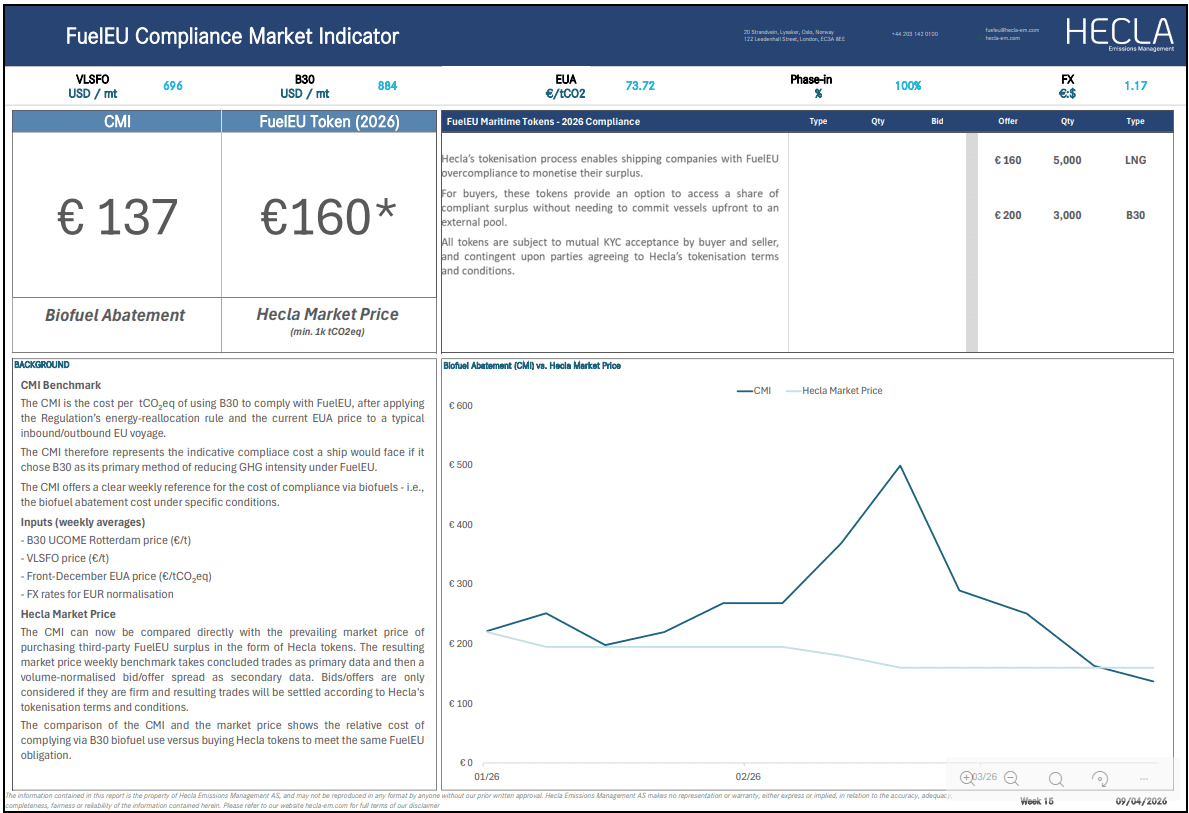This screenshot has height=813, width=1189.
Task: Click the EUA value 73.72
Action: click(x=640, y=86)
